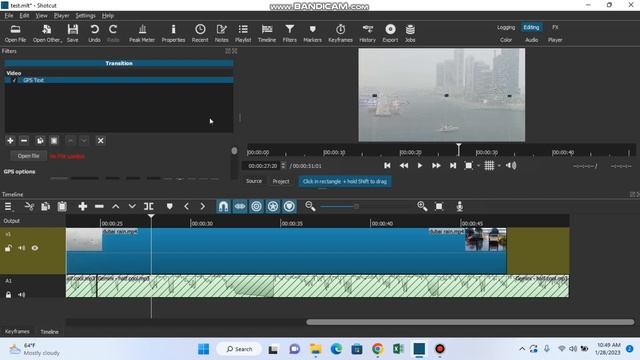This screenshot has height=360, width=640.
Task: Switch to Logging layout
Action: click(506, 27)
